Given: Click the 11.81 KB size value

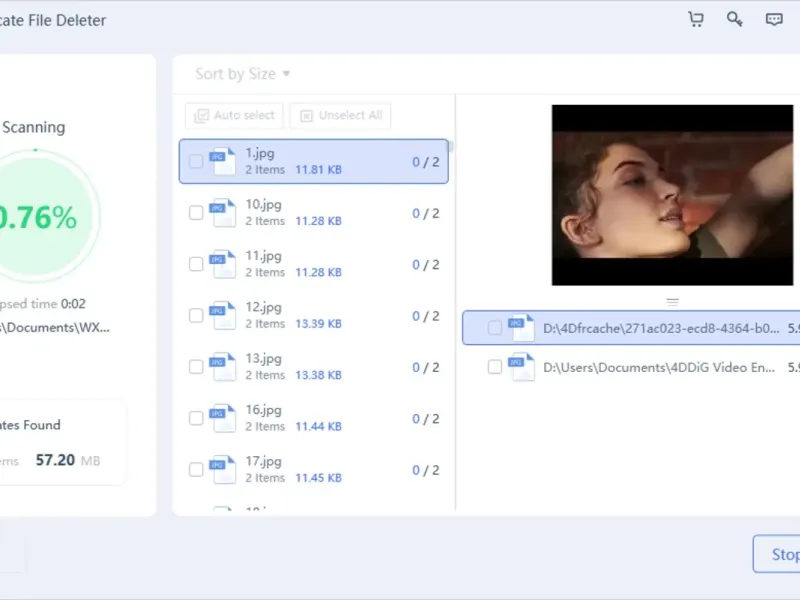Looking at the screenshot, I should pos(318,169).
